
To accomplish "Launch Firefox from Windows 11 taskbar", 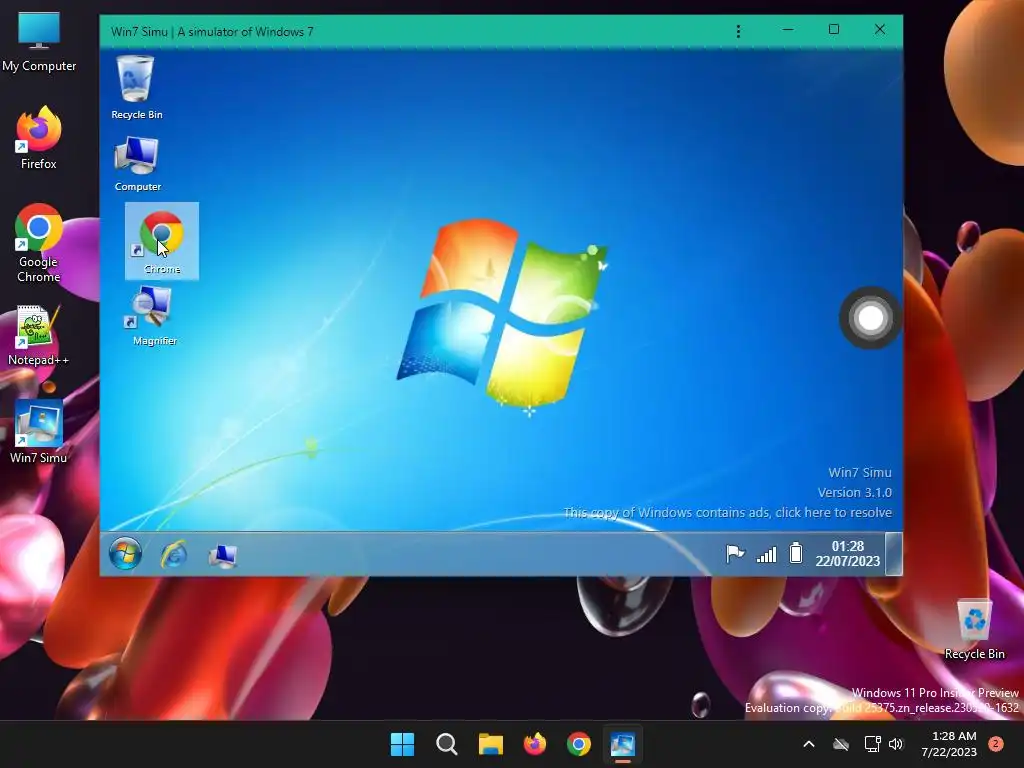I will pyautogui.click(x=535, y=744).
